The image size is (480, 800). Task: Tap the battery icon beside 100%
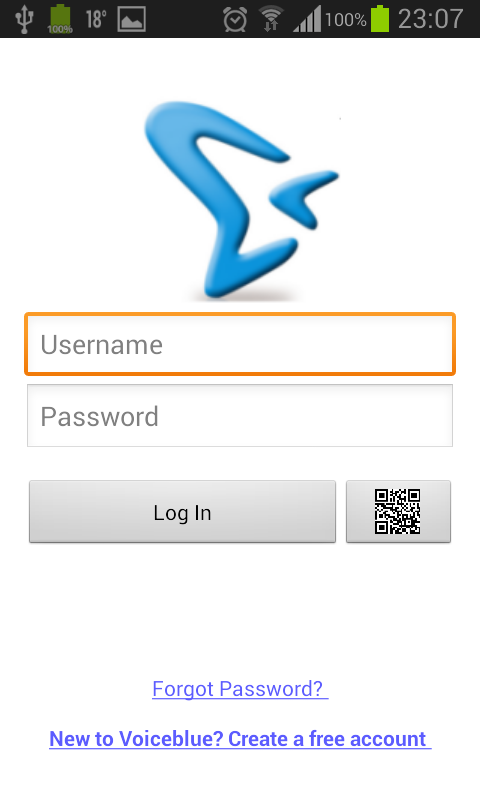tap(380, 18)
